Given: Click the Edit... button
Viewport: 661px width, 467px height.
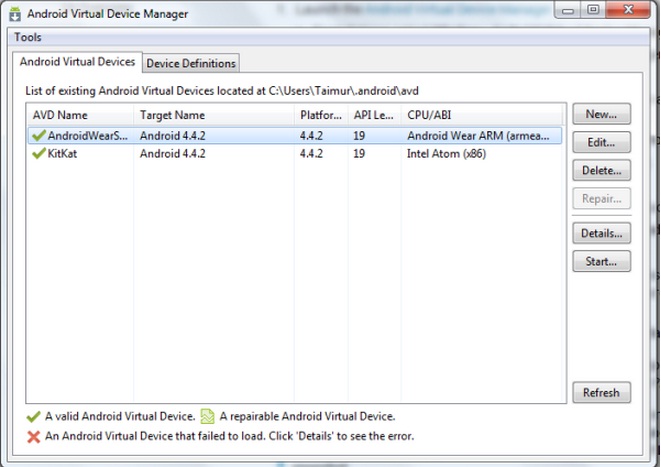Looking at the screenshot, I should tap(601, 142).
